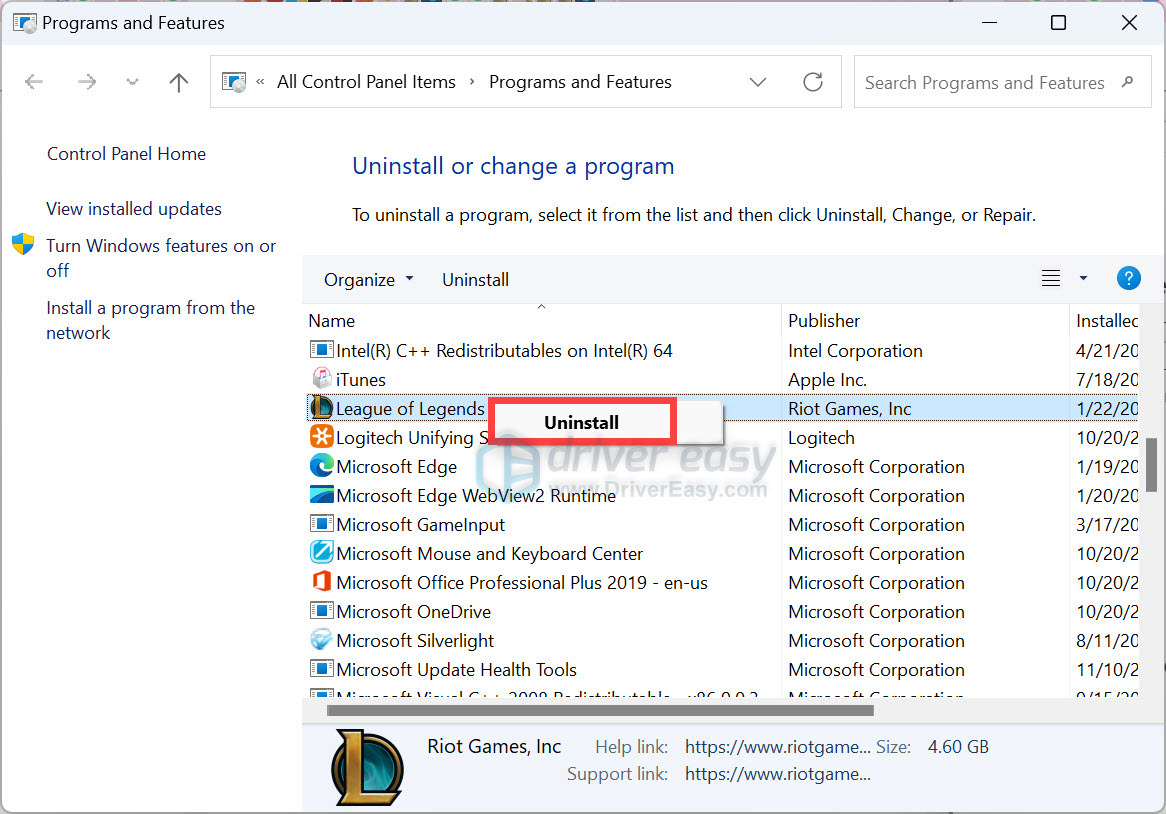Click Uninstall in the toolbar
The image size is (1166, 814).
tap(475, 280)
